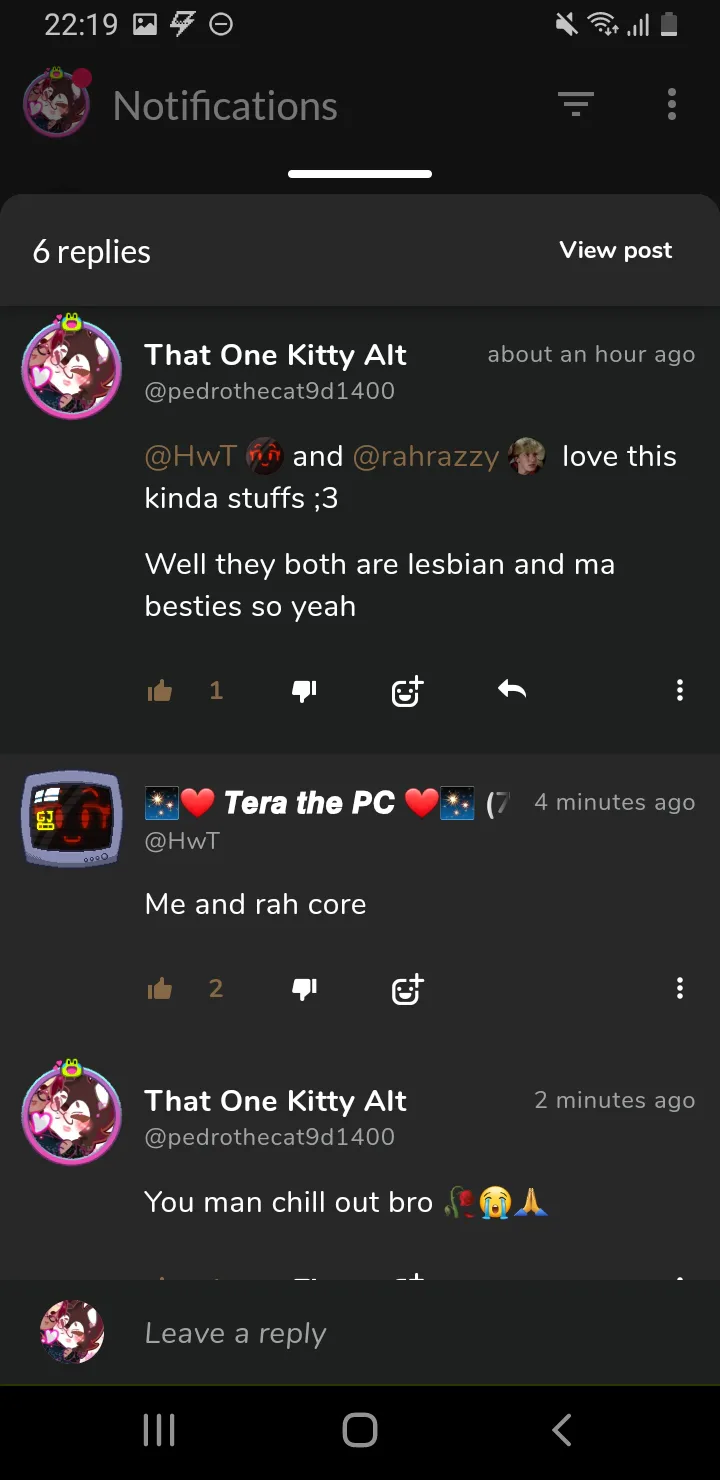This screenshot has width=720, height=1480.
Task: Open the @rahrazzy mention link
Action: click(426, 456)
